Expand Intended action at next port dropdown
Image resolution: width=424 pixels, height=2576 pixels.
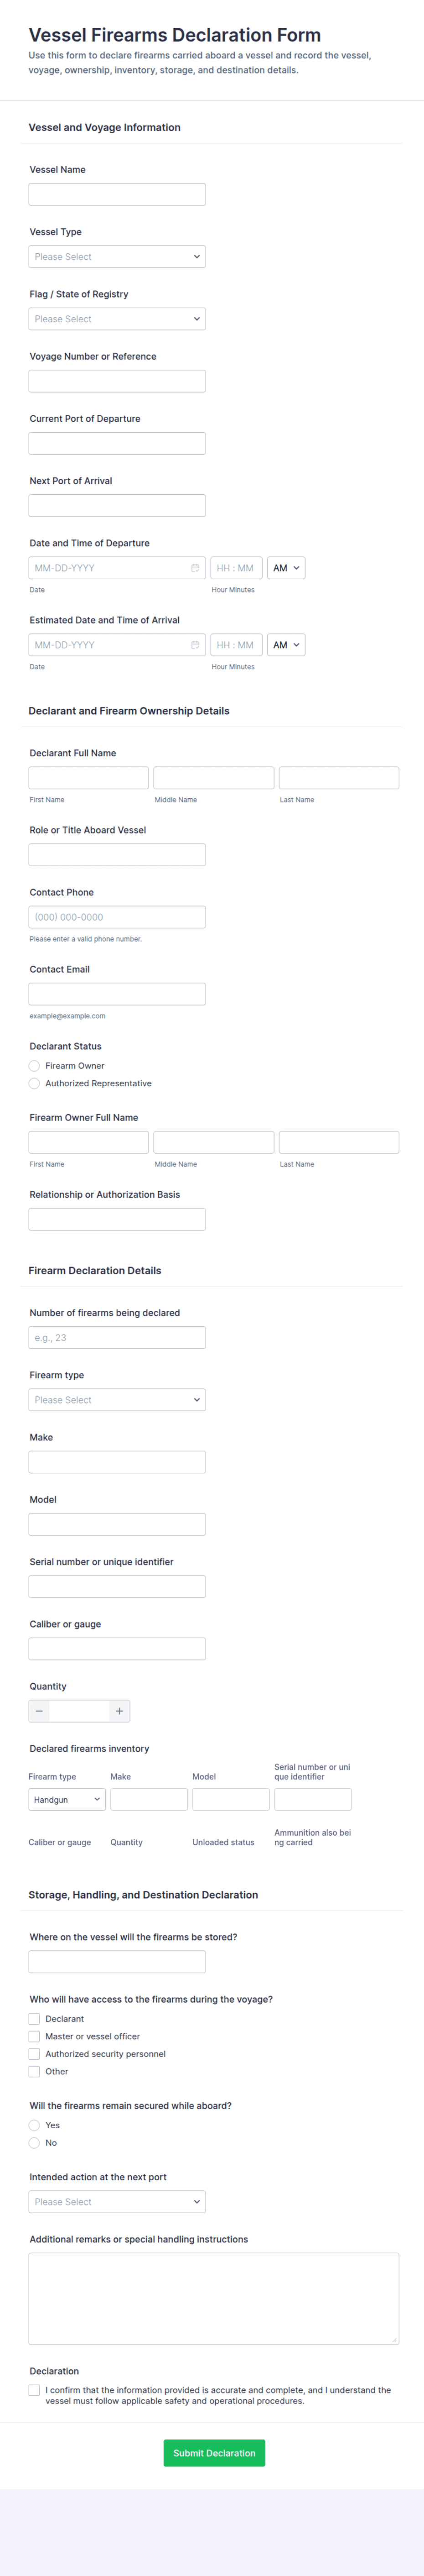tap(117, 2202)
